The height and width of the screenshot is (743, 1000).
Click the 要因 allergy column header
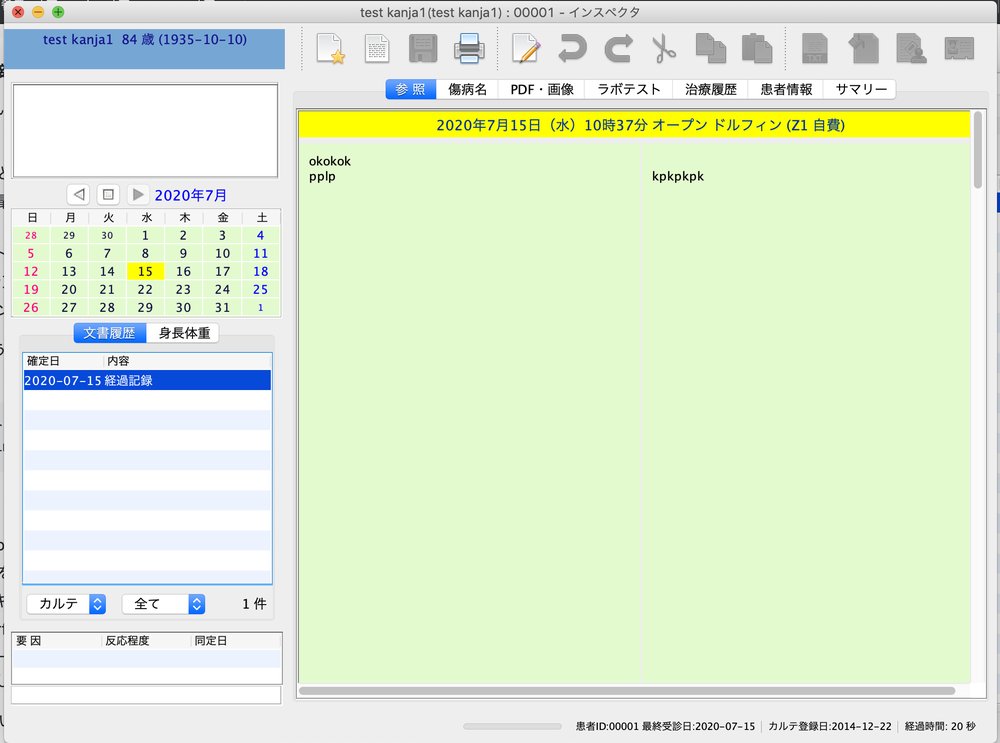coord(57,641)
